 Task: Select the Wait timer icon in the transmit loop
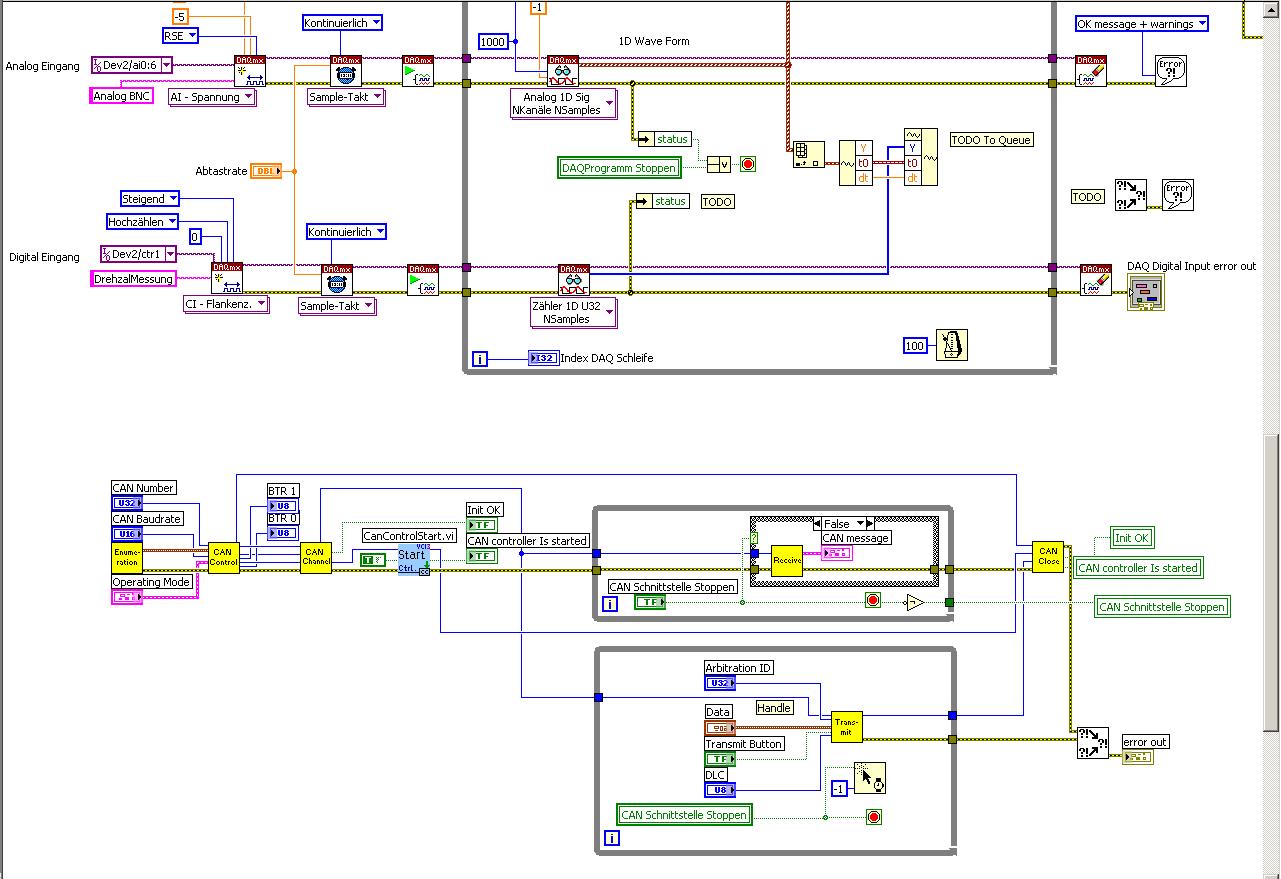[x=870, y=777]
